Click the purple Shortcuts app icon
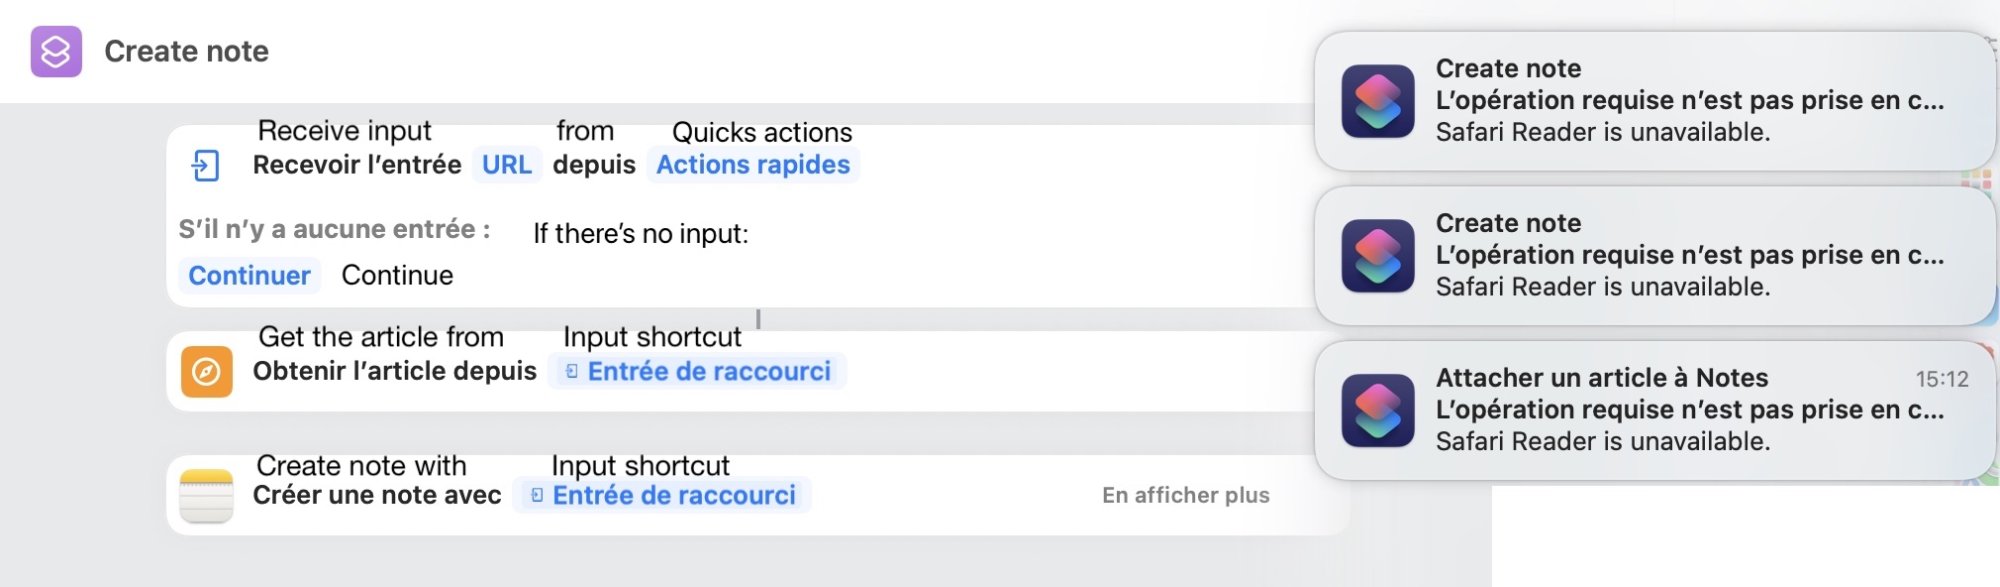The image size is (2000, 587). (56, 51)
